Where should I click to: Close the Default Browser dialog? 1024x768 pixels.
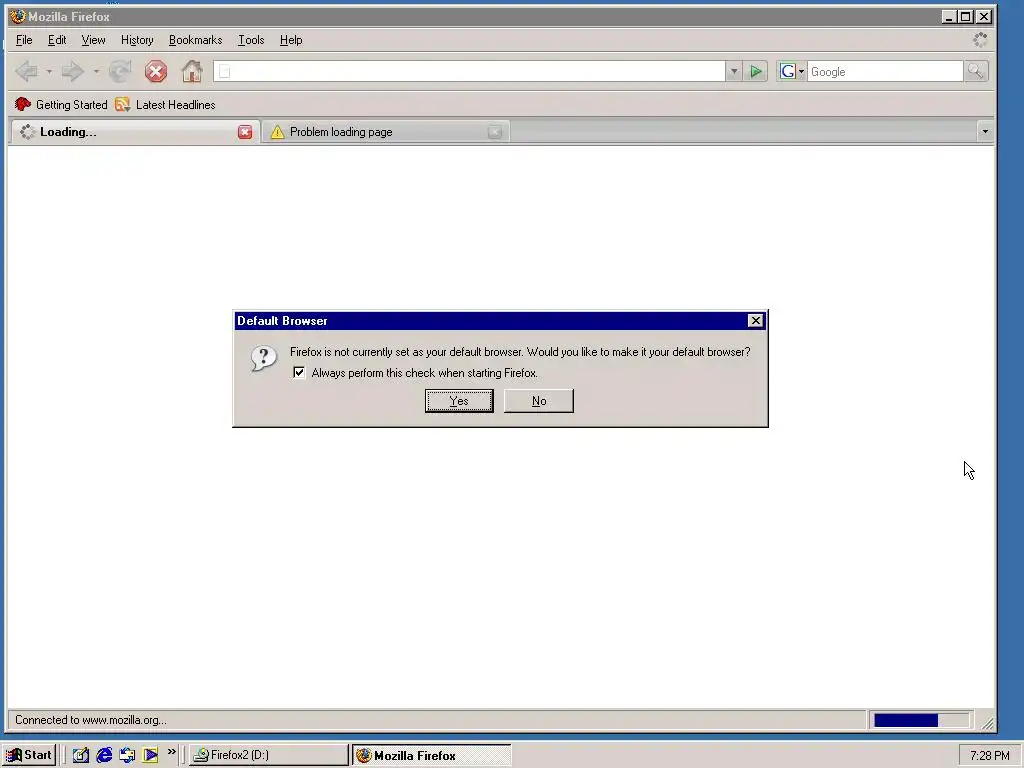pos(756,321)
